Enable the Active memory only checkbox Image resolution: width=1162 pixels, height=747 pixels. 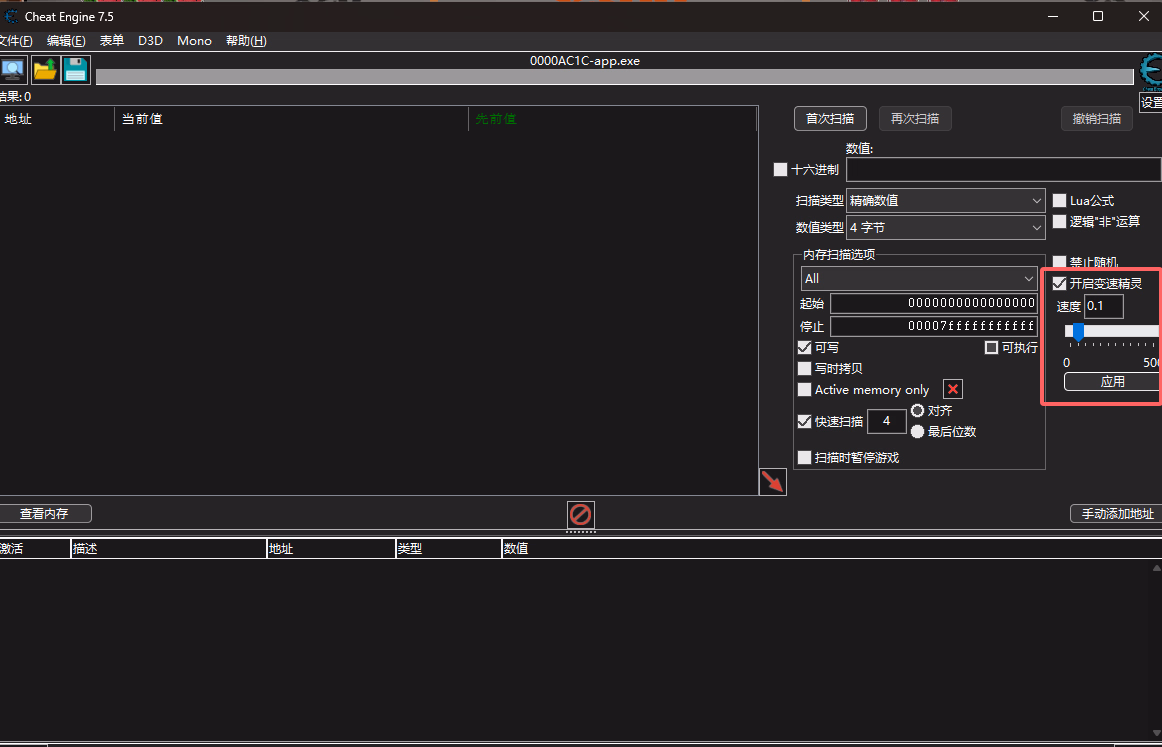[804, 390]
